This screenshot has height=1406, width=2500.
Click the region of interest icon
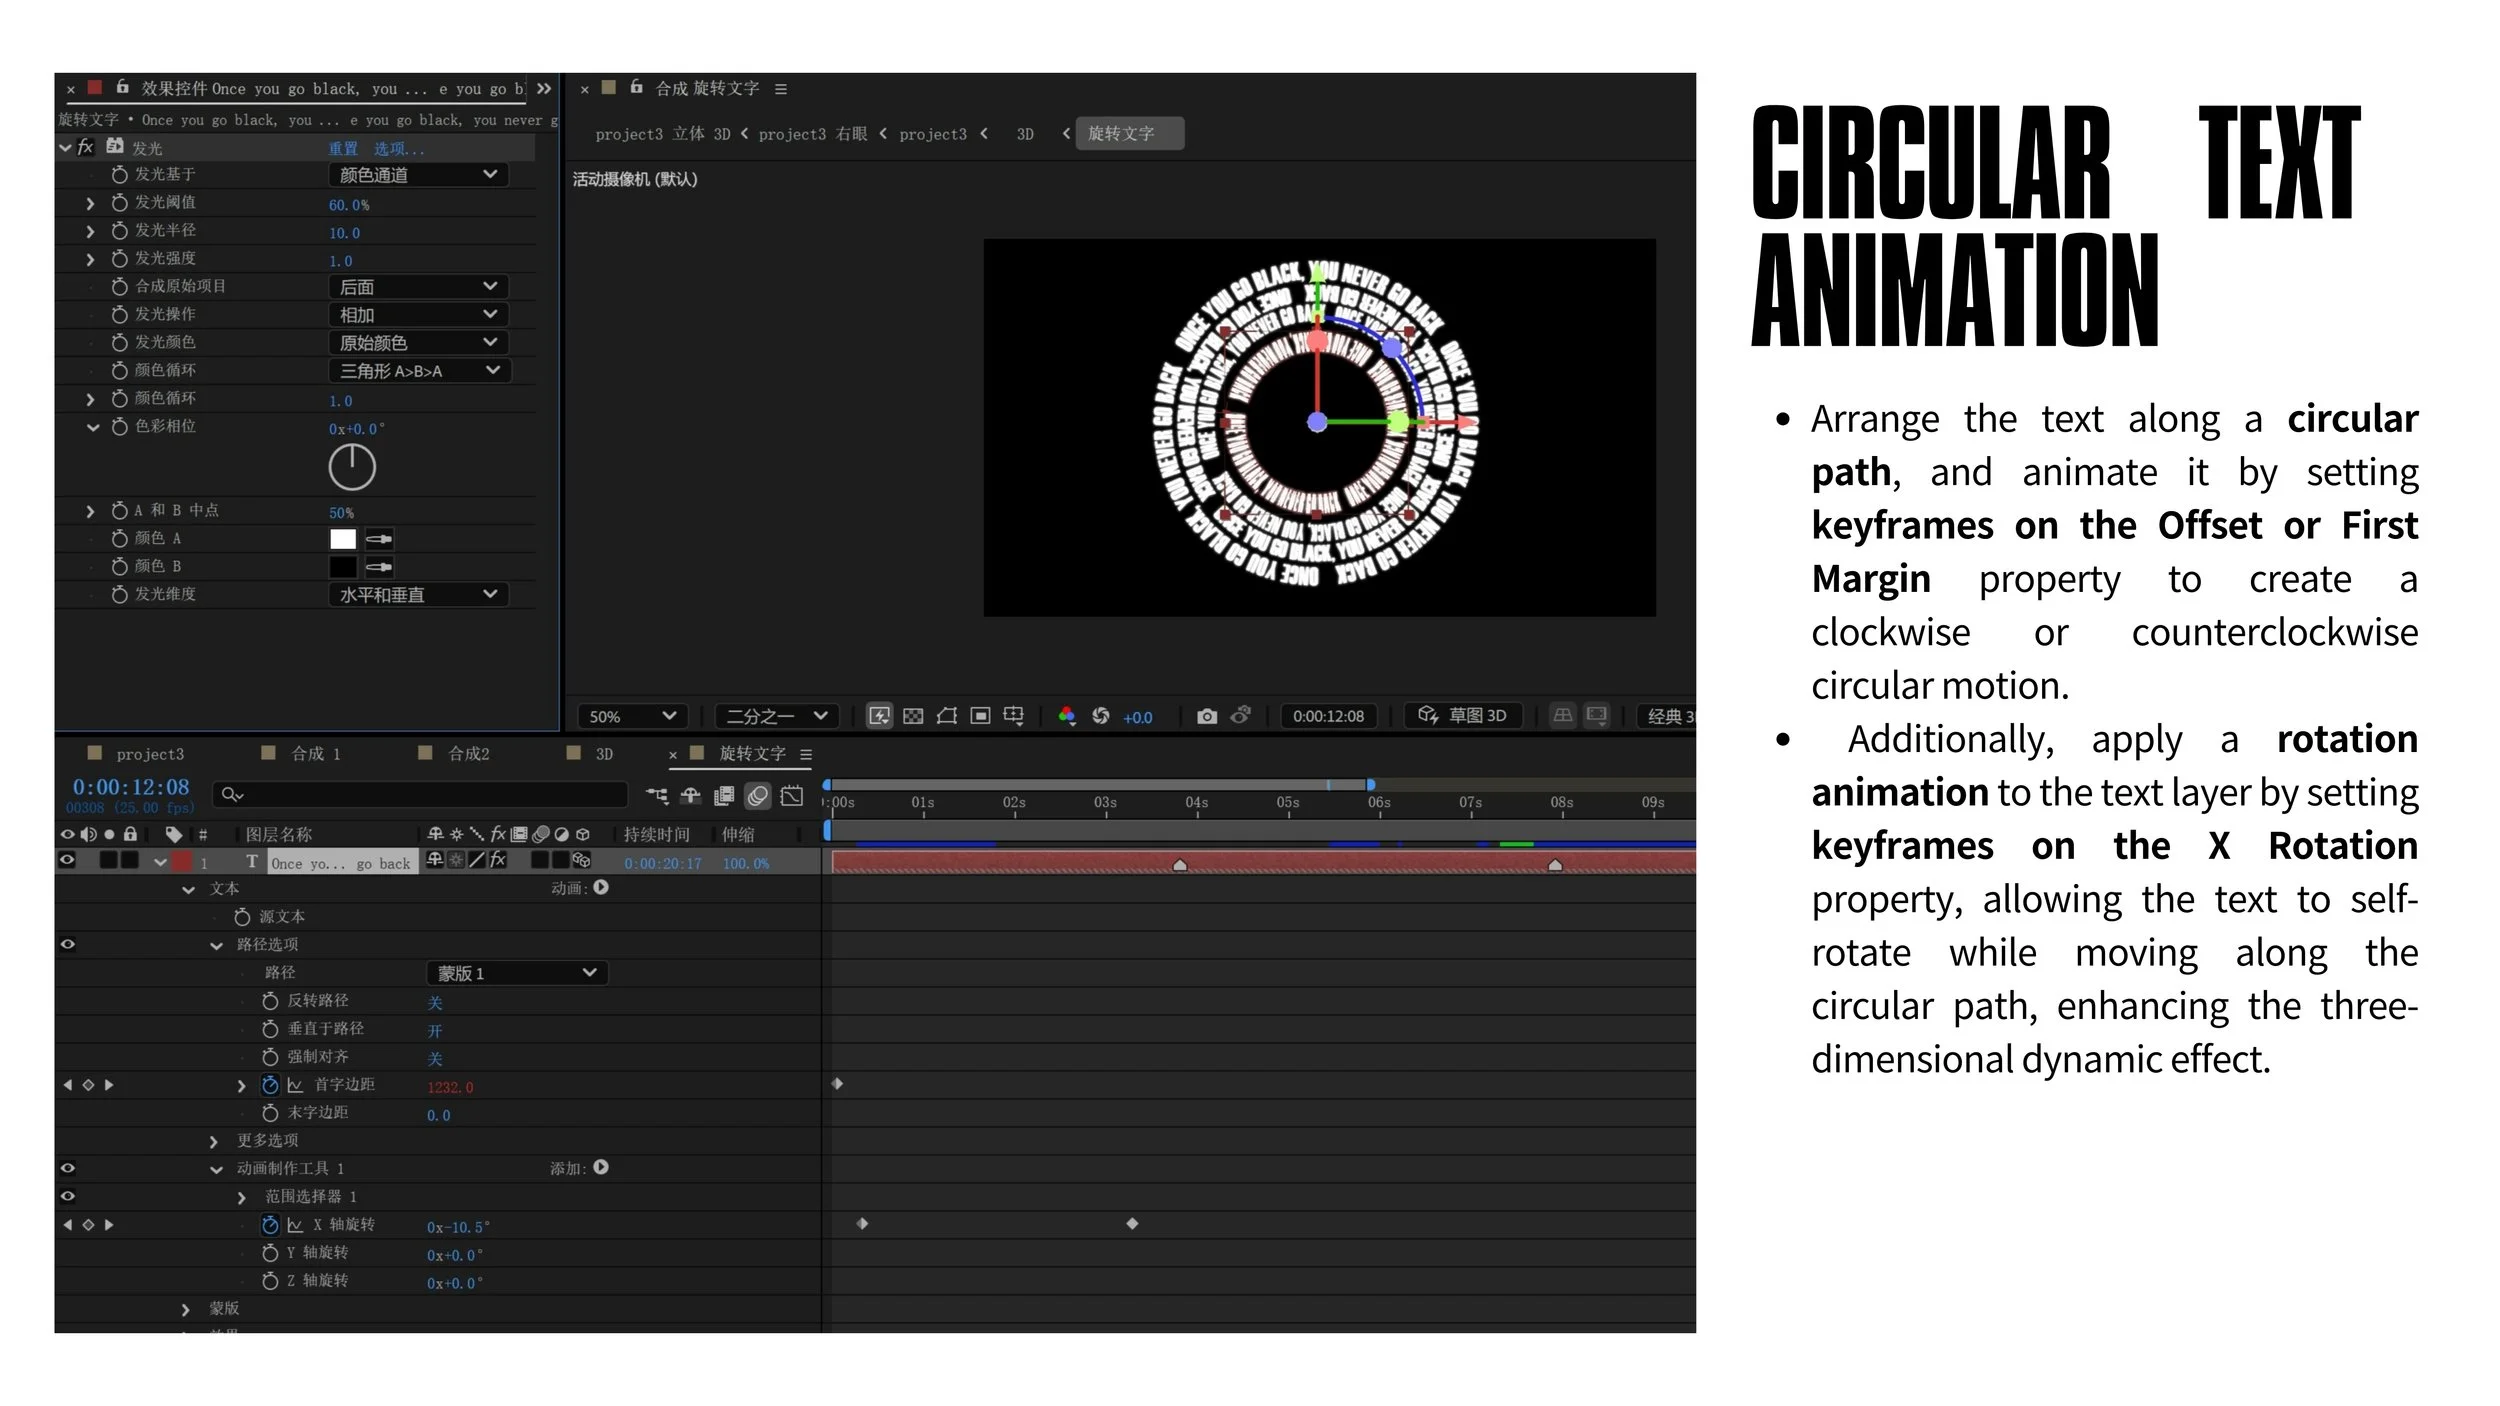coord(981,716)
